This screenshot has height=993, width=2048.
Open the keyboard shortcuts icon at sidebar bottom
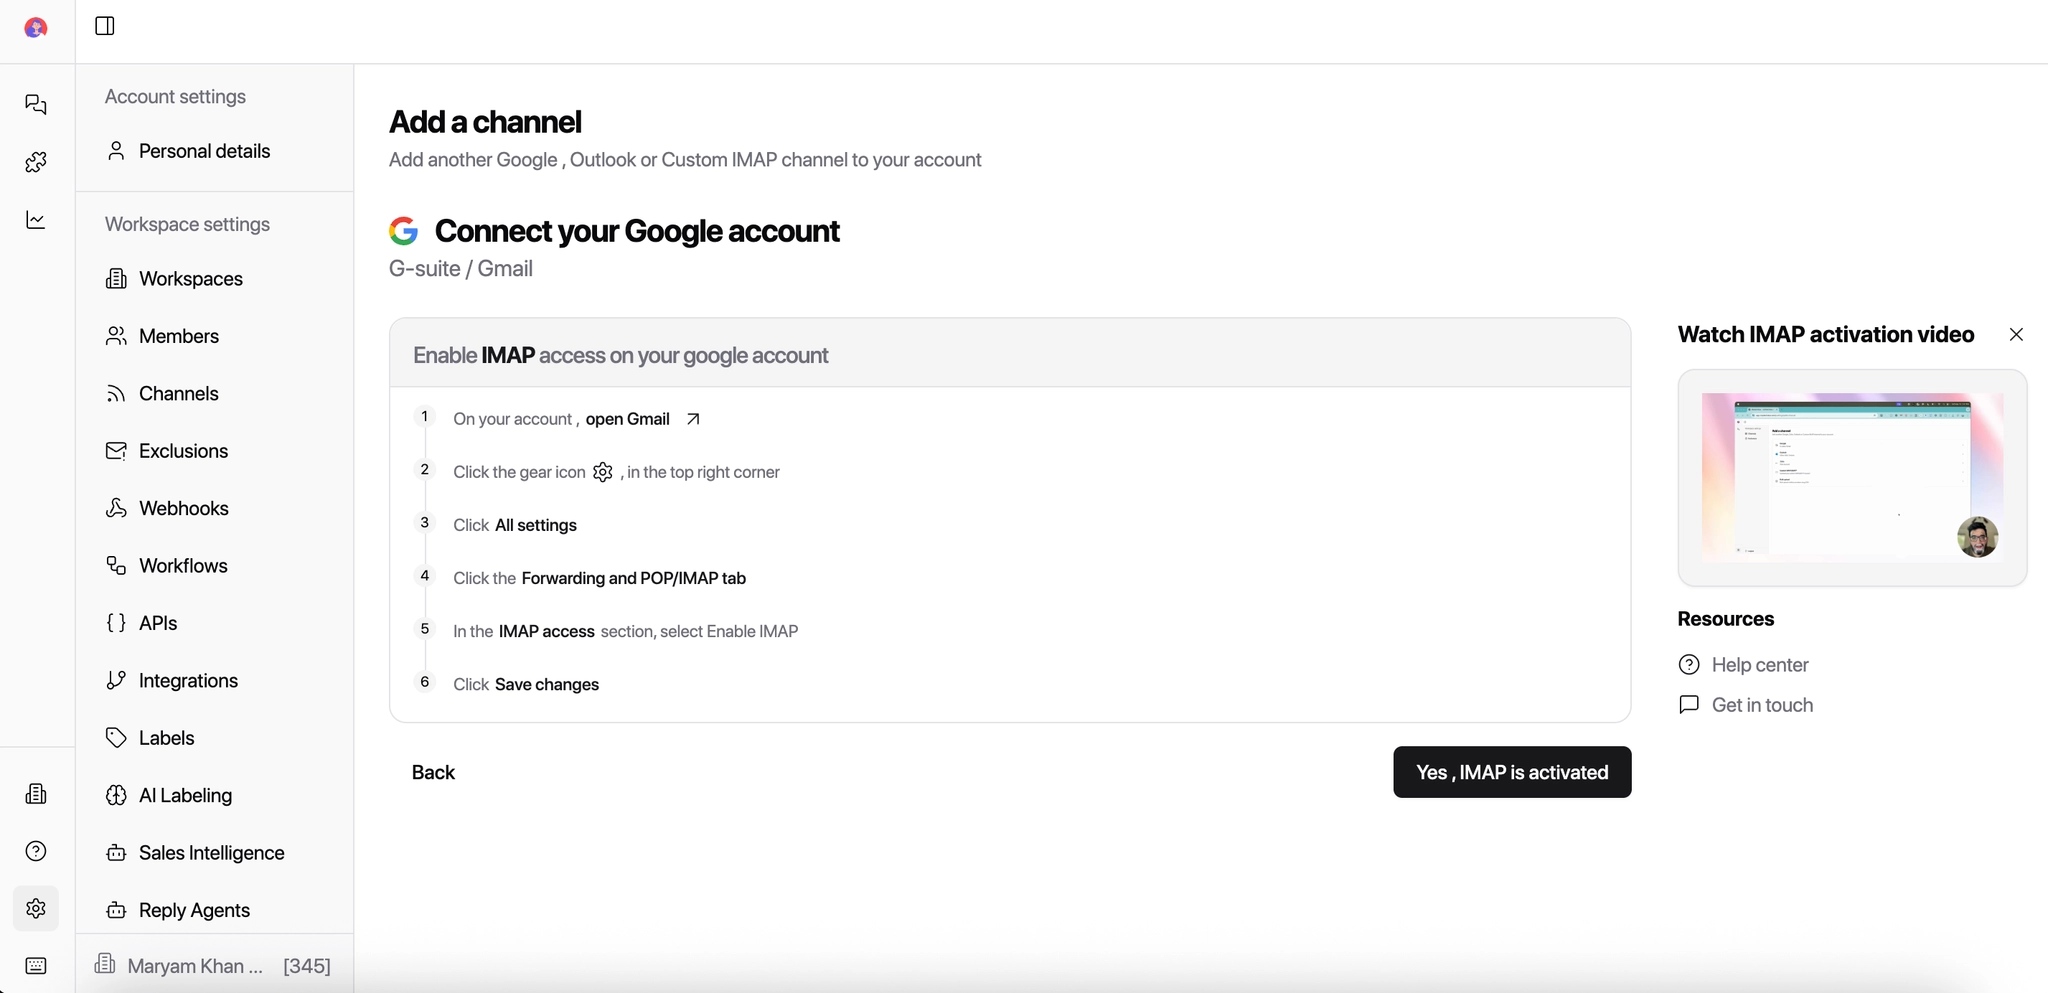[36, 965]
